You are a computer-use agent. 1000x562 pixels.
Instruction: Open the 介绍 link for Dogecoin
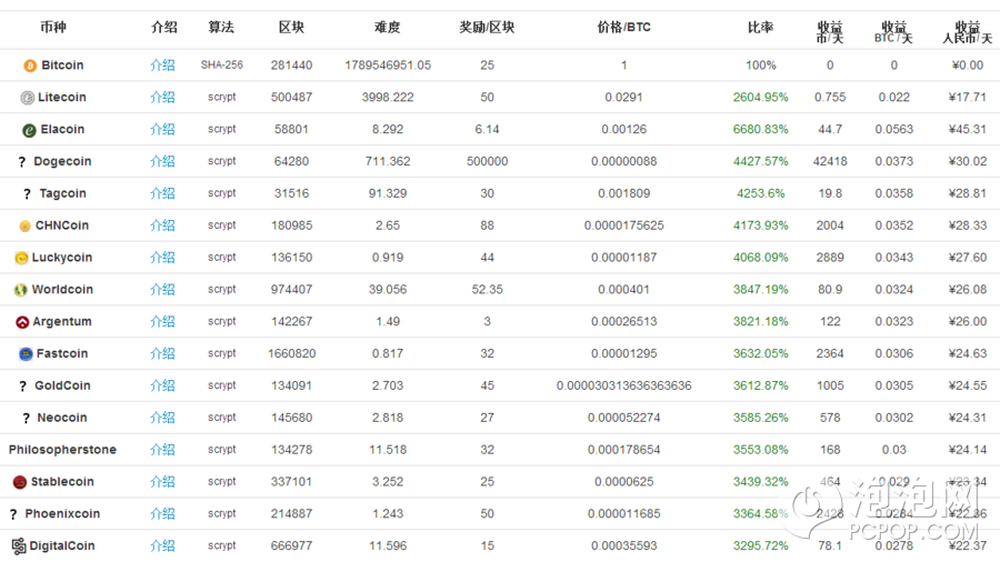point(162,161)
